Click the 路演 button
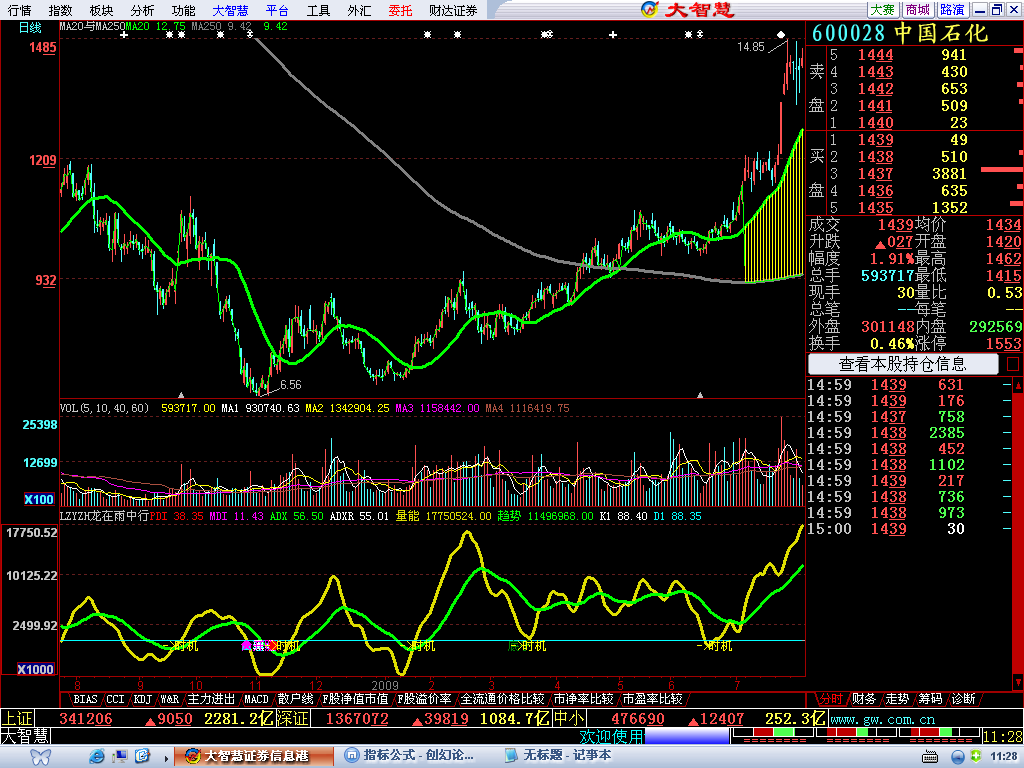Image resolution: width=1024 pixels, height=768 pixels. point(952,10)
